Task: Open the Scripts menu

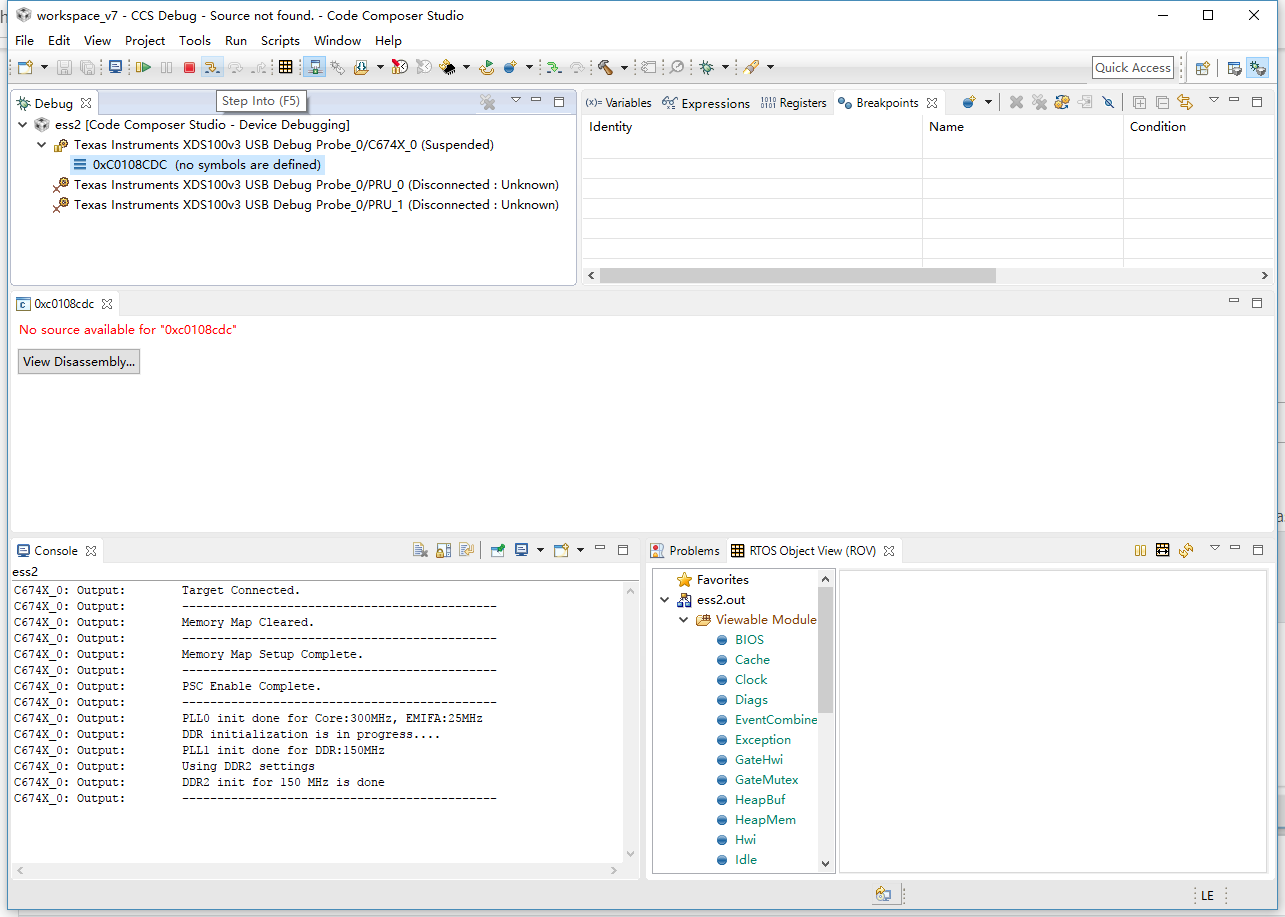Action: (x=280, y=41)
